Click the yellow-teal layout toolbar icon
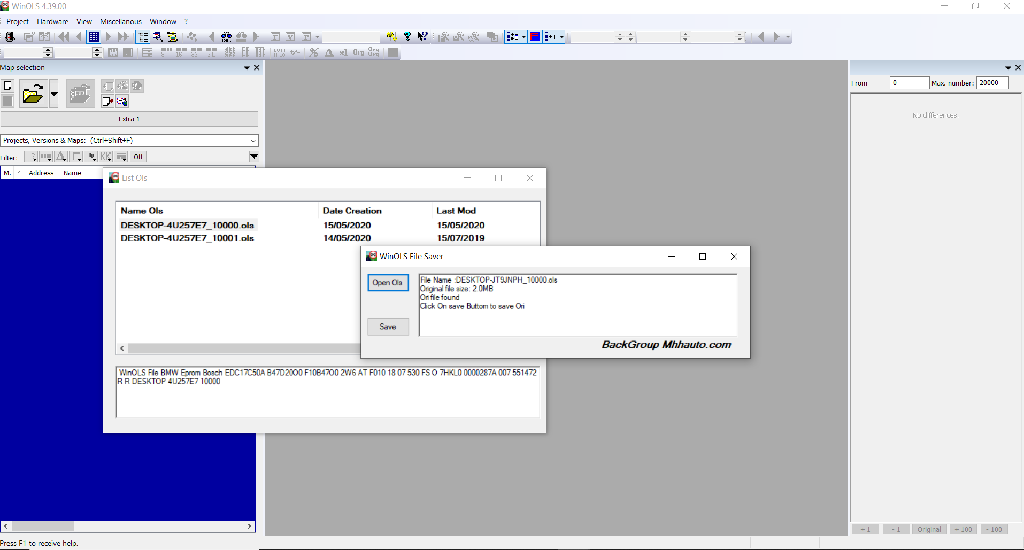 tap(172, 37)
